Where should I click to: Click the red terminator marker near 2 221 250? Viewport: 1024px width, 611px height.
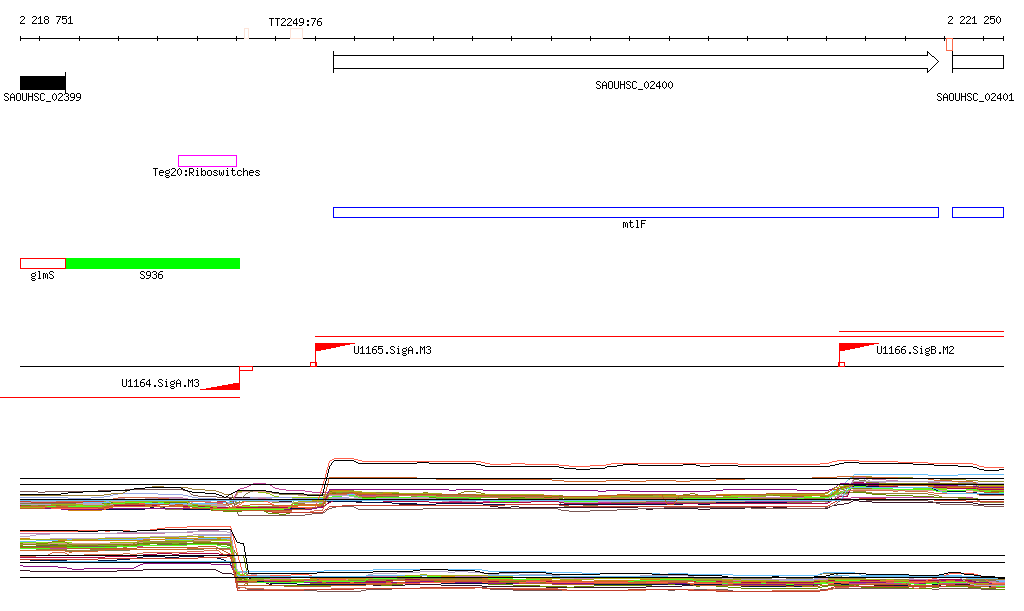(x=949, y=44)
